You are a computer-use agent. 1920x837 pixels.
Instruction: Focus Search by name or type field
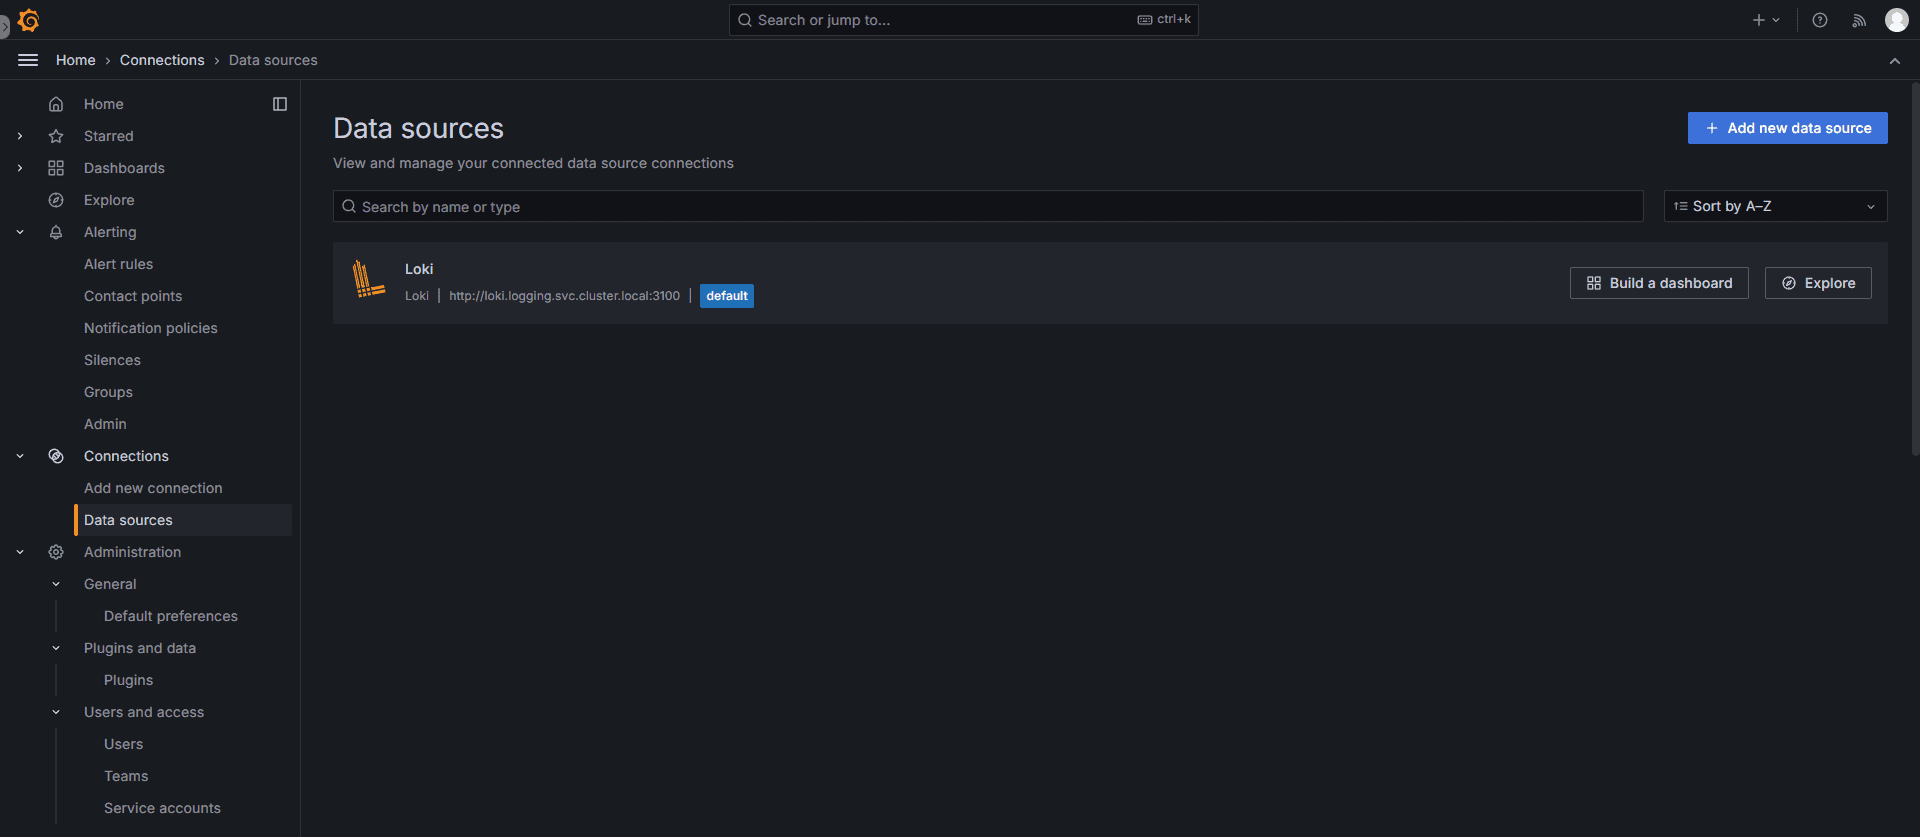(x=988, y=206)
